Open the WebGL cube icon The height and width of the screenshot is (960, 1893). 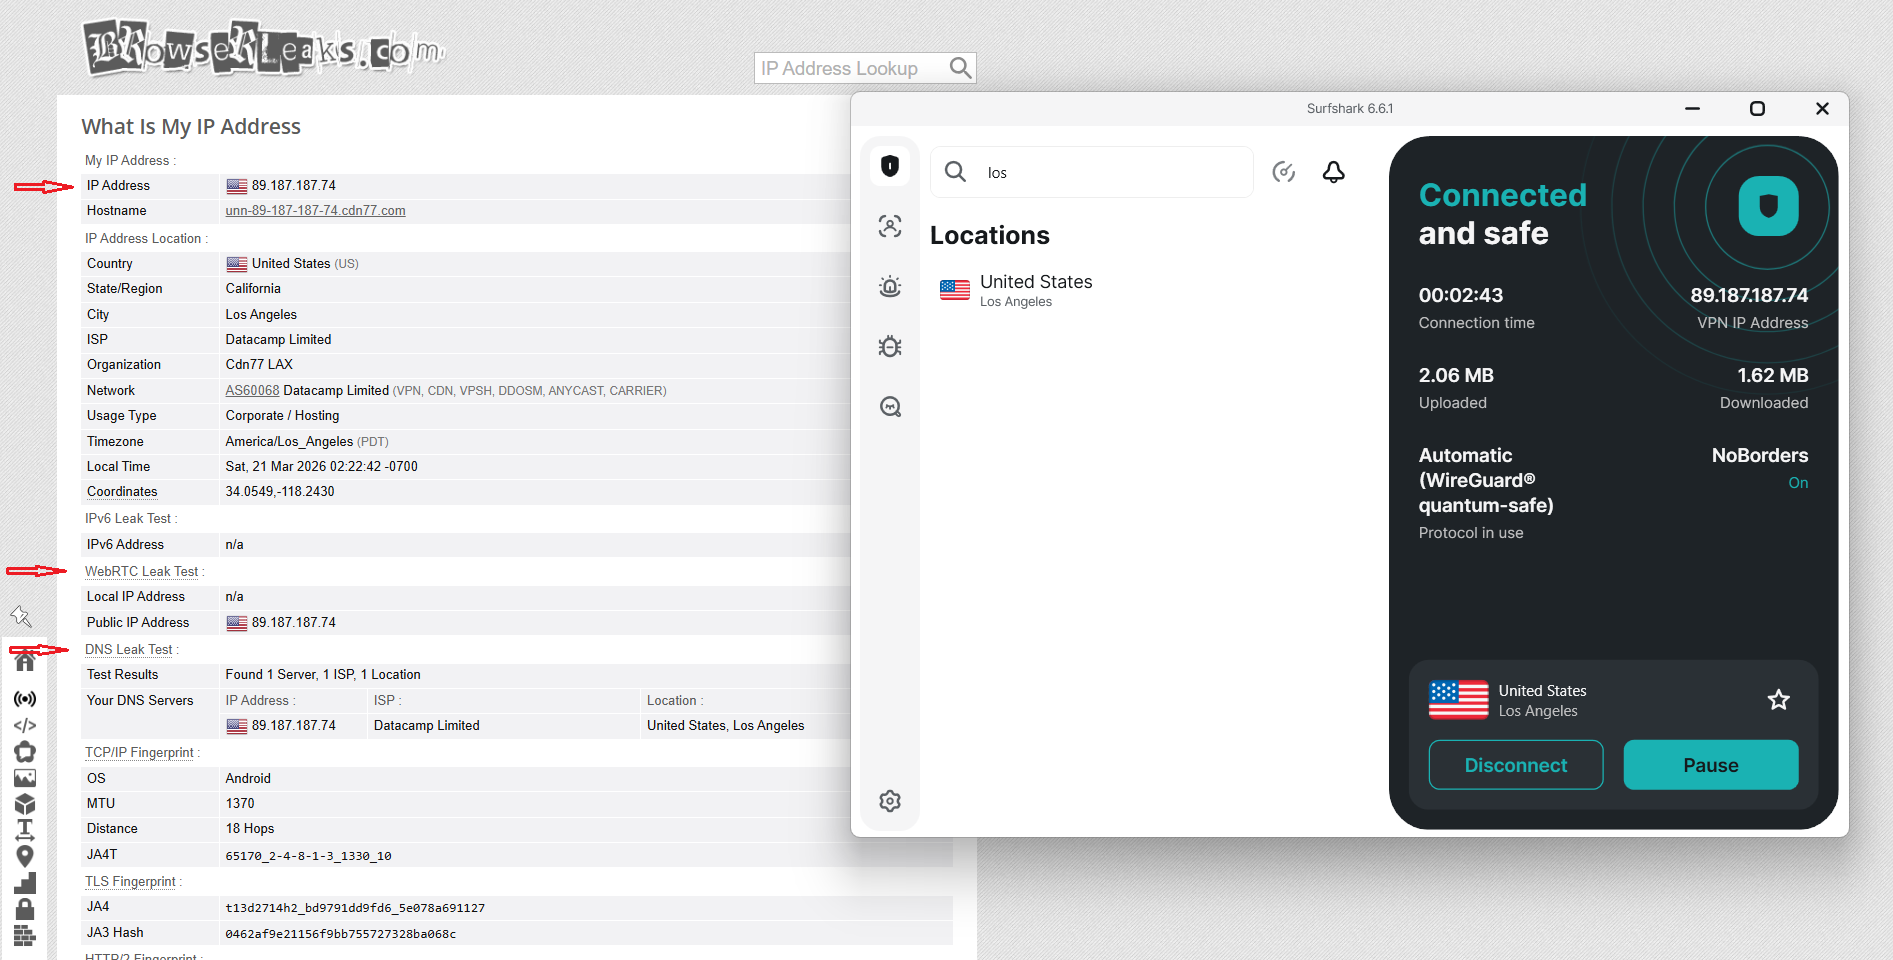[x=25, y=804]
